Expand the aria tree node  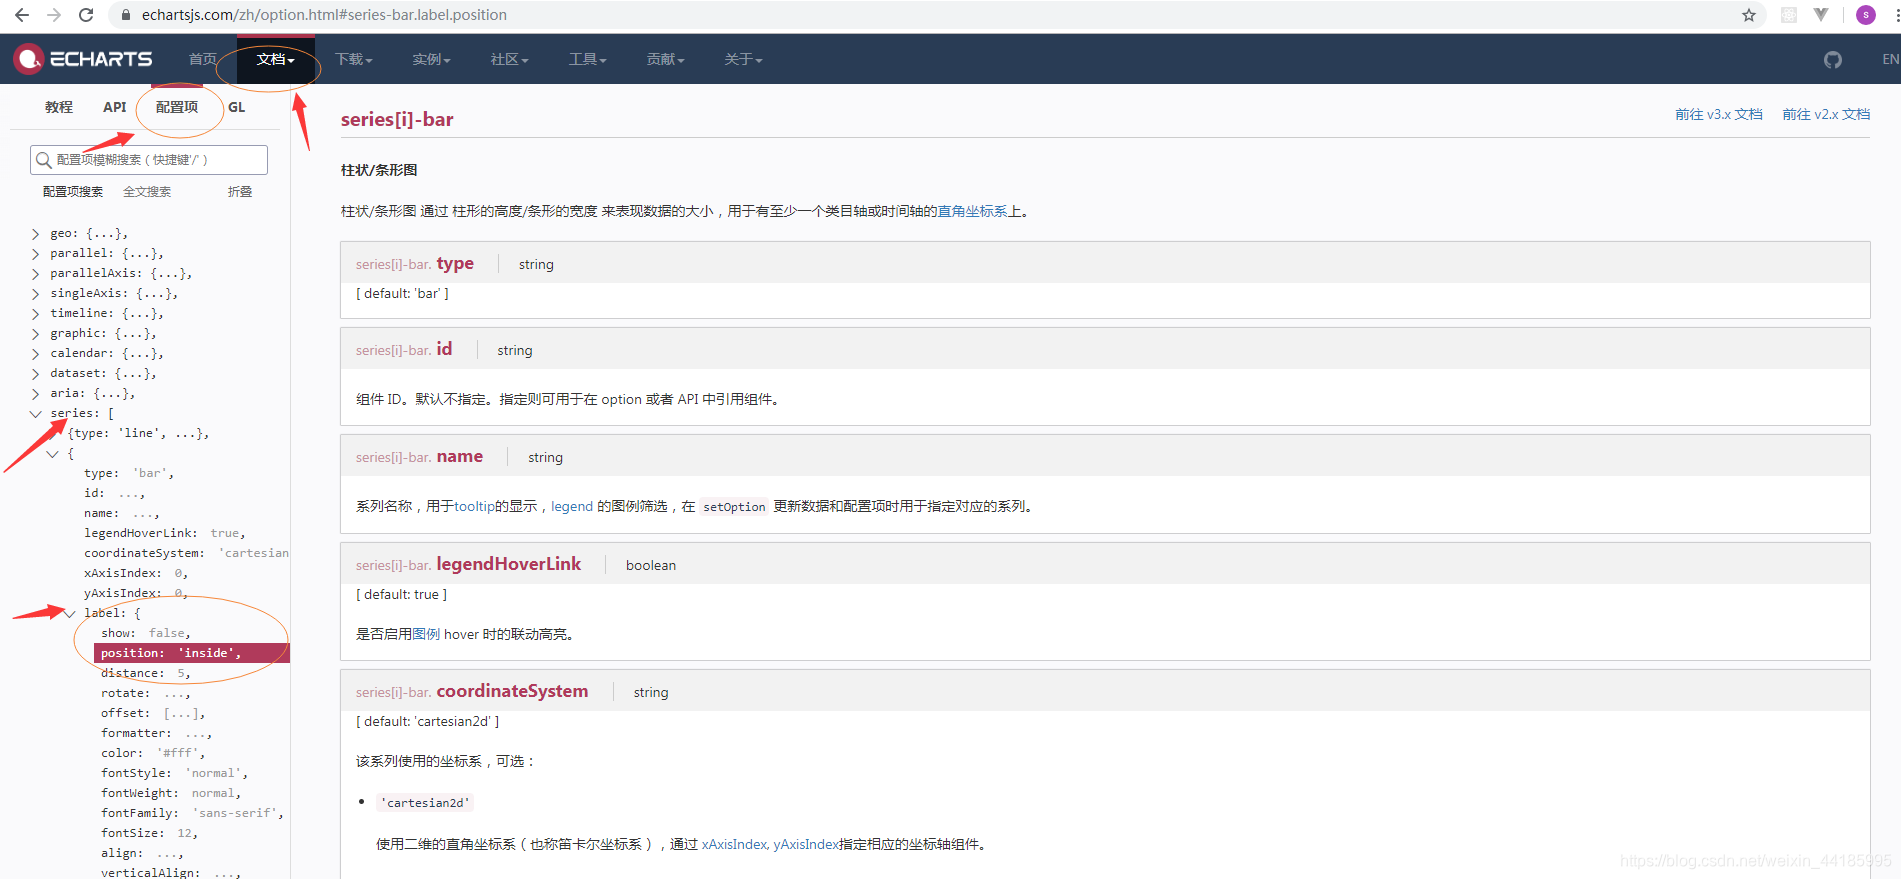pyautogui.click(x=36, y=394)
